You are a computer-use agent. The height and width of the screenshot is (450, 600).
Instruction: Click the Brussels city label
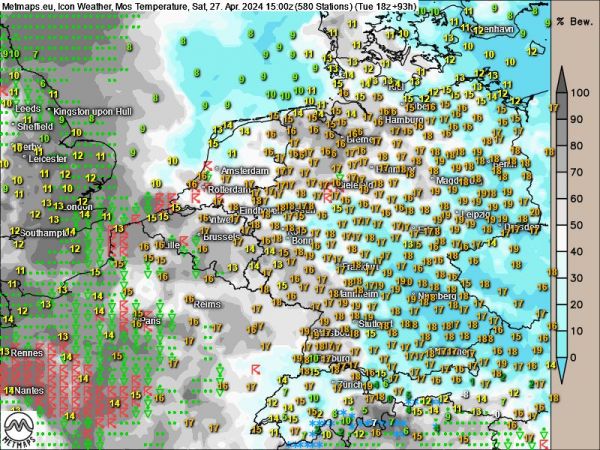222,237
